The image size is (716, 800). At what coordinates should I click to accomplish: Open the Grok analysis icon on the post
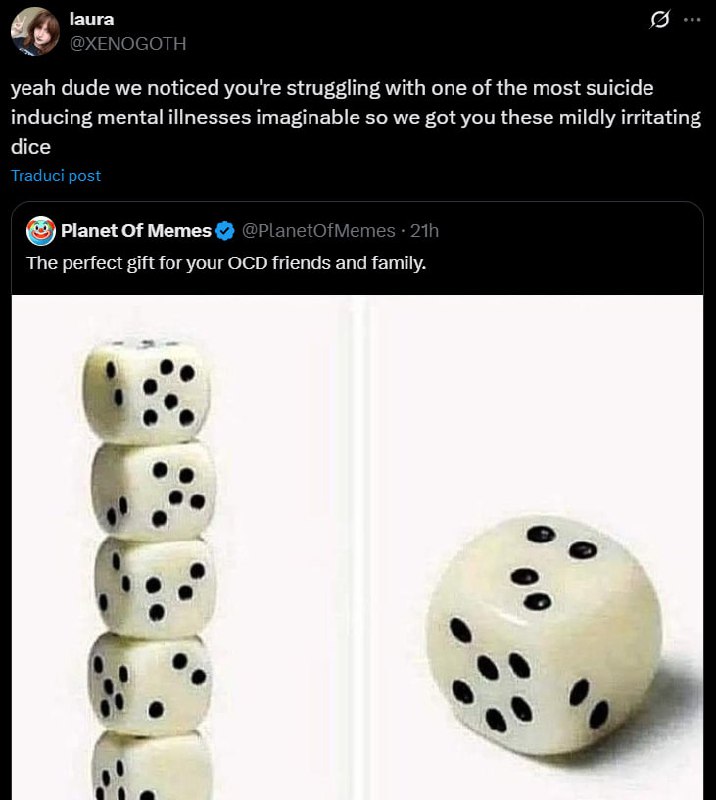[x=659, y=21]
